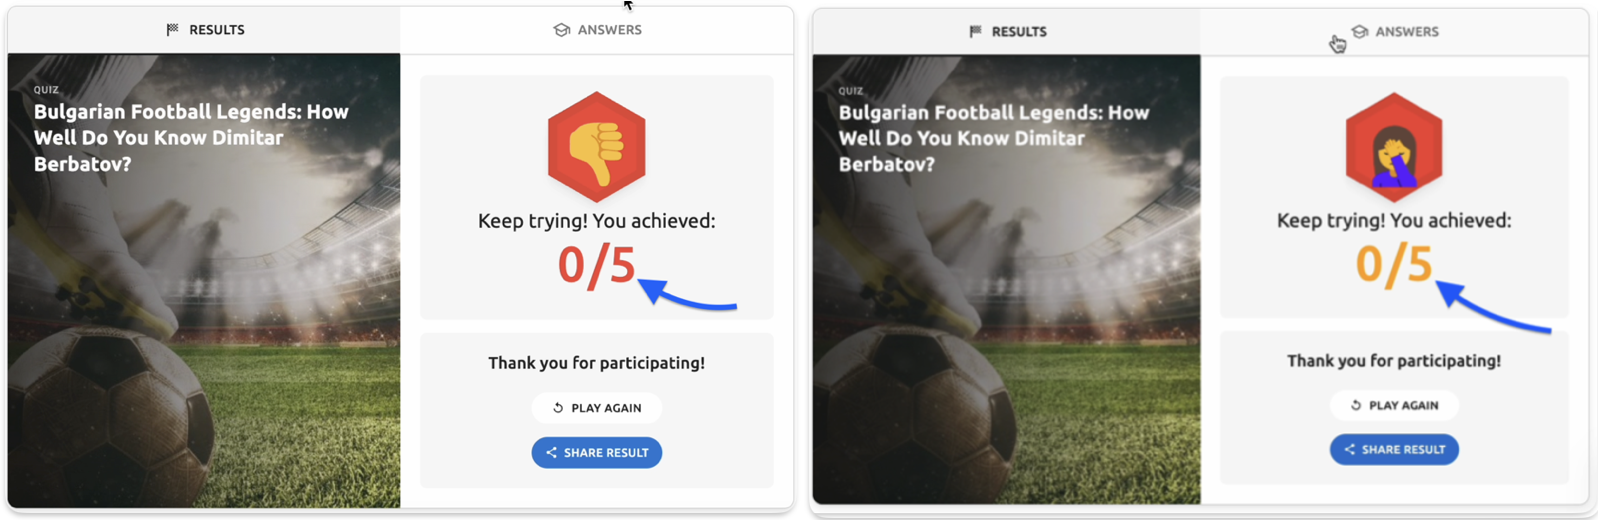Click the left quiz title about Dimitar Berbatov

(191, 138)
